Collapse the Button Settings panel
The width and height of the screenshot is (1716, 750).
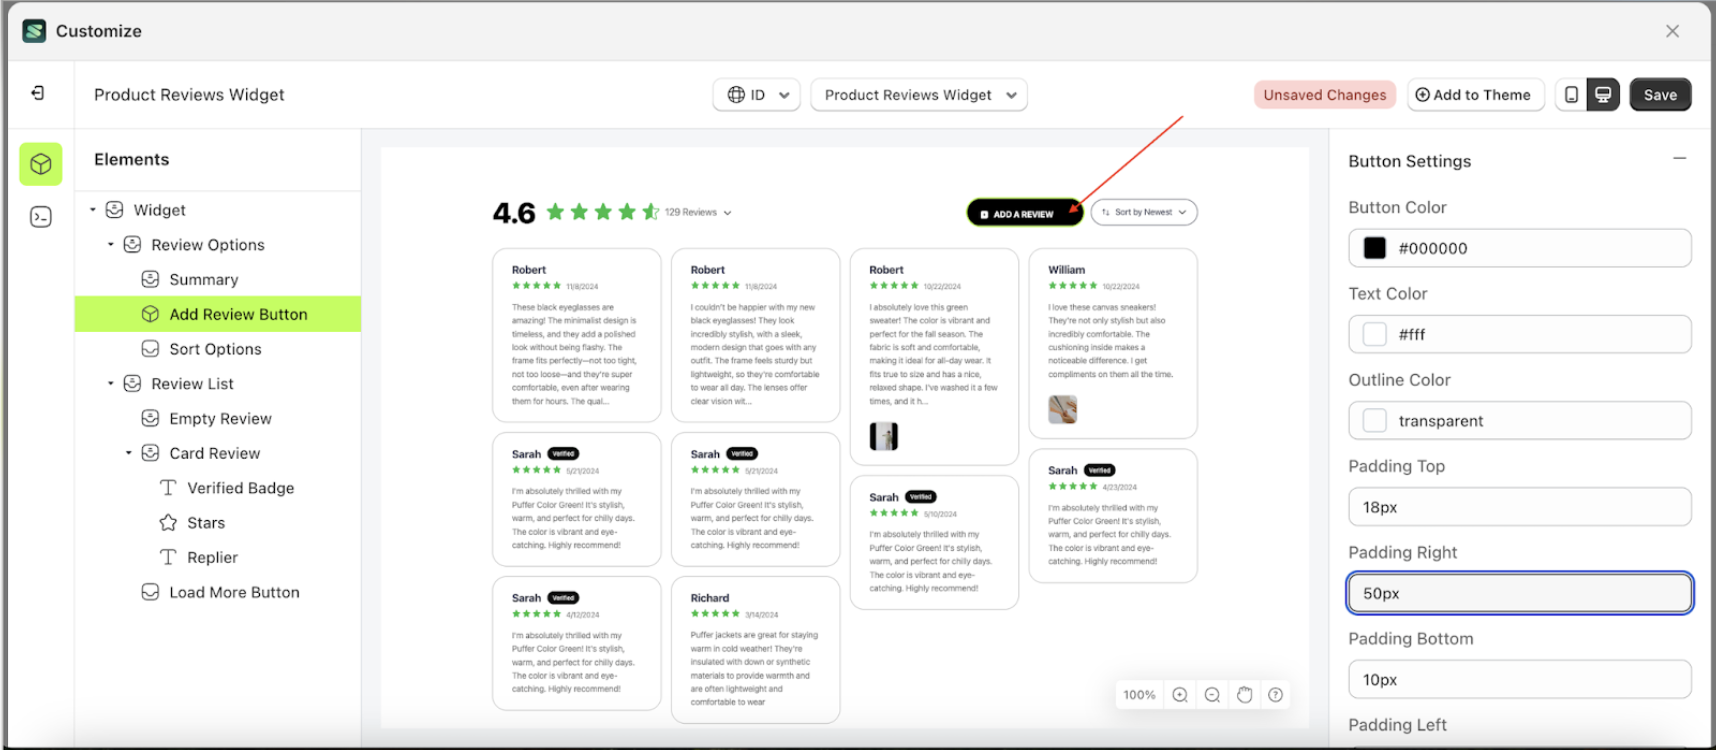(x=1680, y=158)
